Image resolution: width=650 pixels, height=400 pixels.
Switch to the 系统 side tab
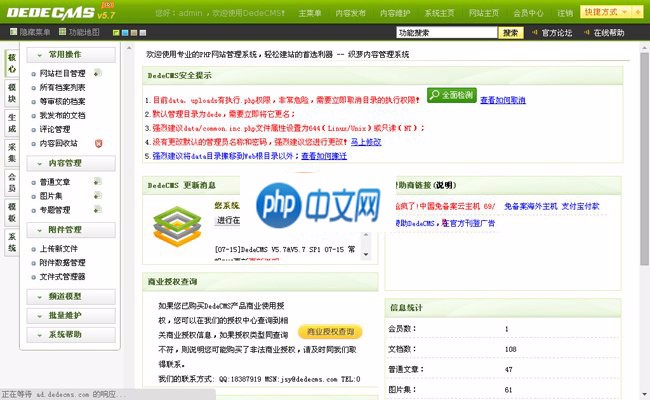12,242
